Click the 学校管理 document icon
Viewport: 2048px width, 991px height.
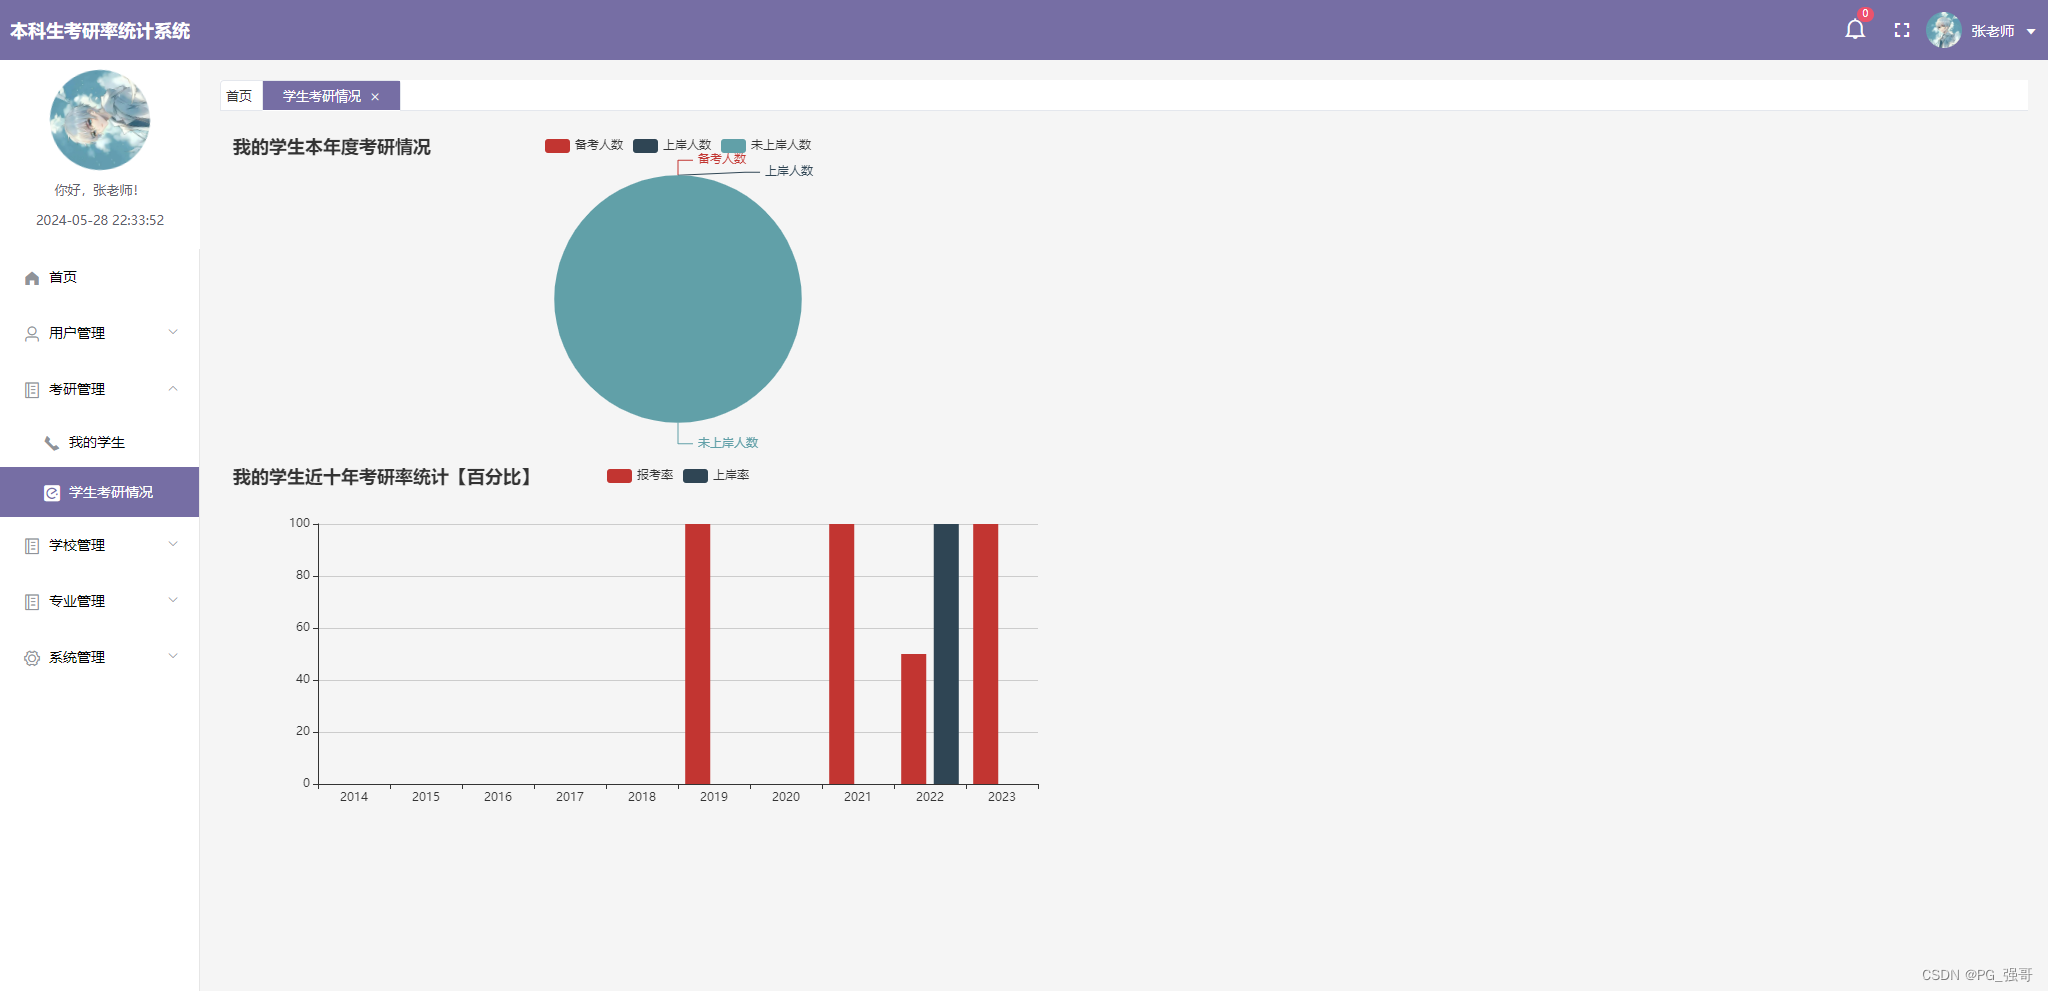pos(32,546)
